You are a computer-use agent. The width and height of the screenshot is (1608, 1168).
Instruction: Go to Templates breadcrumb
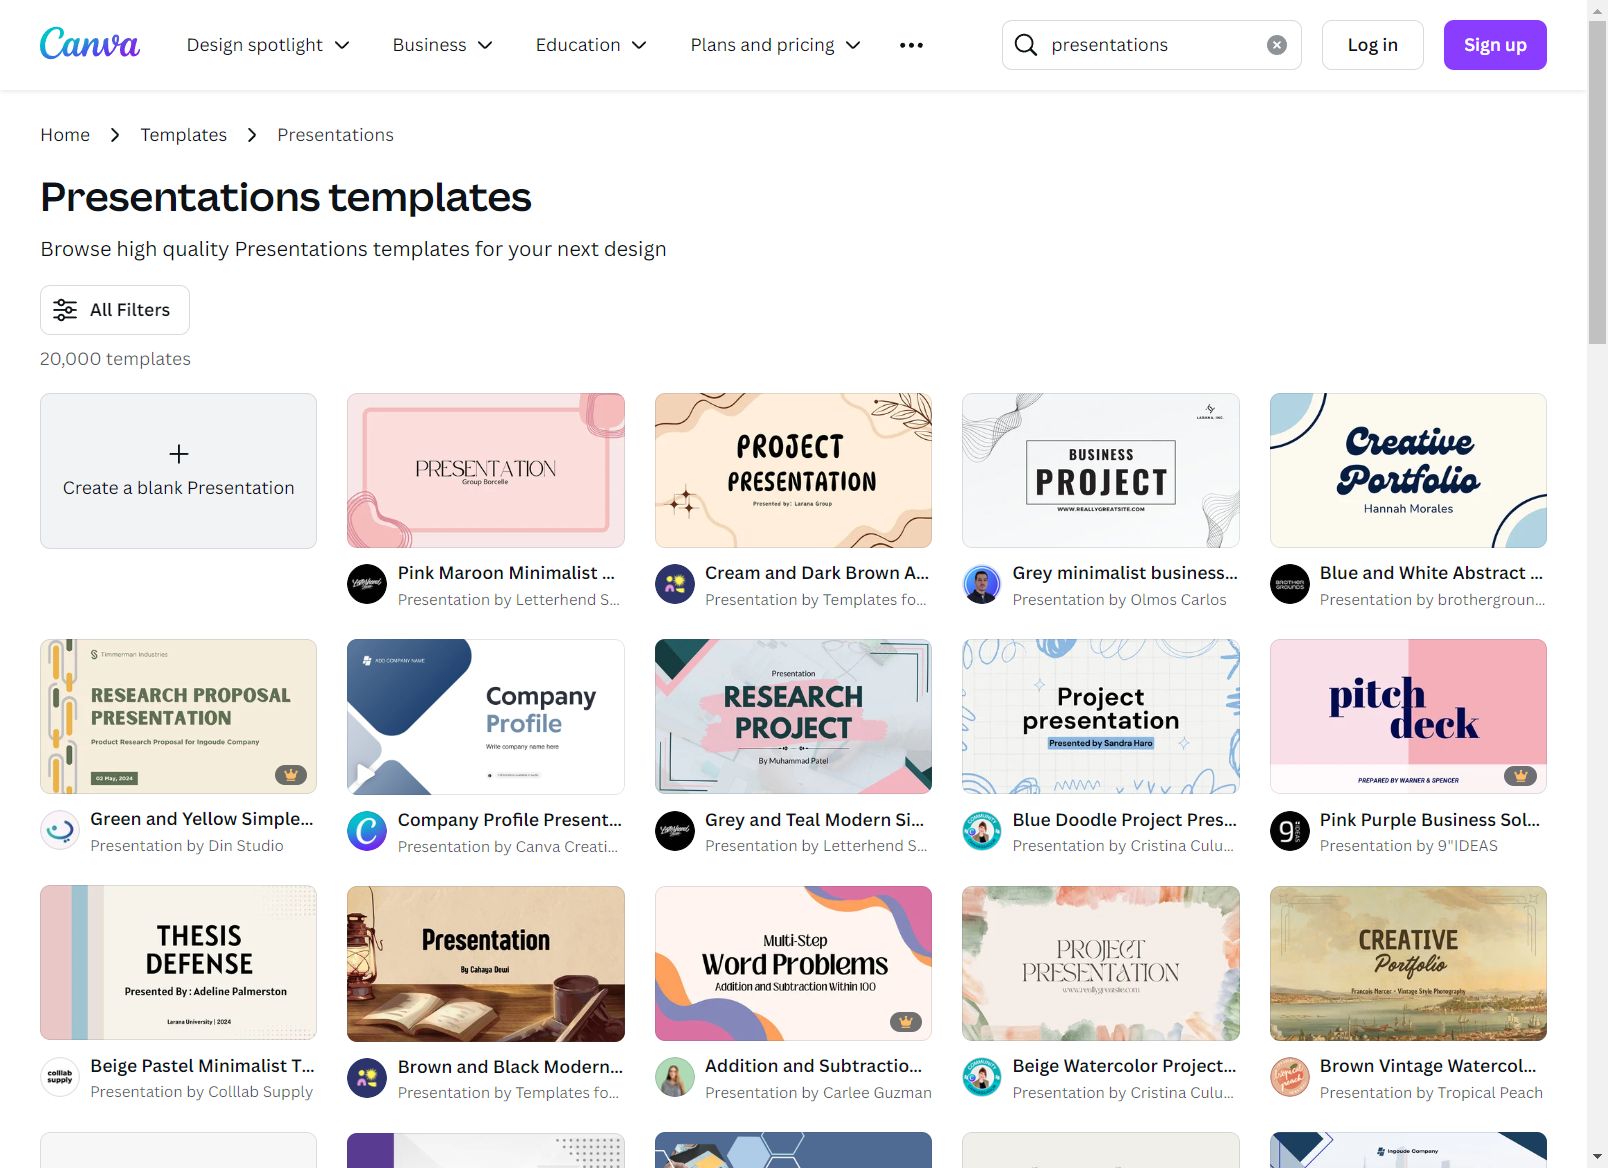pos(183,135)
